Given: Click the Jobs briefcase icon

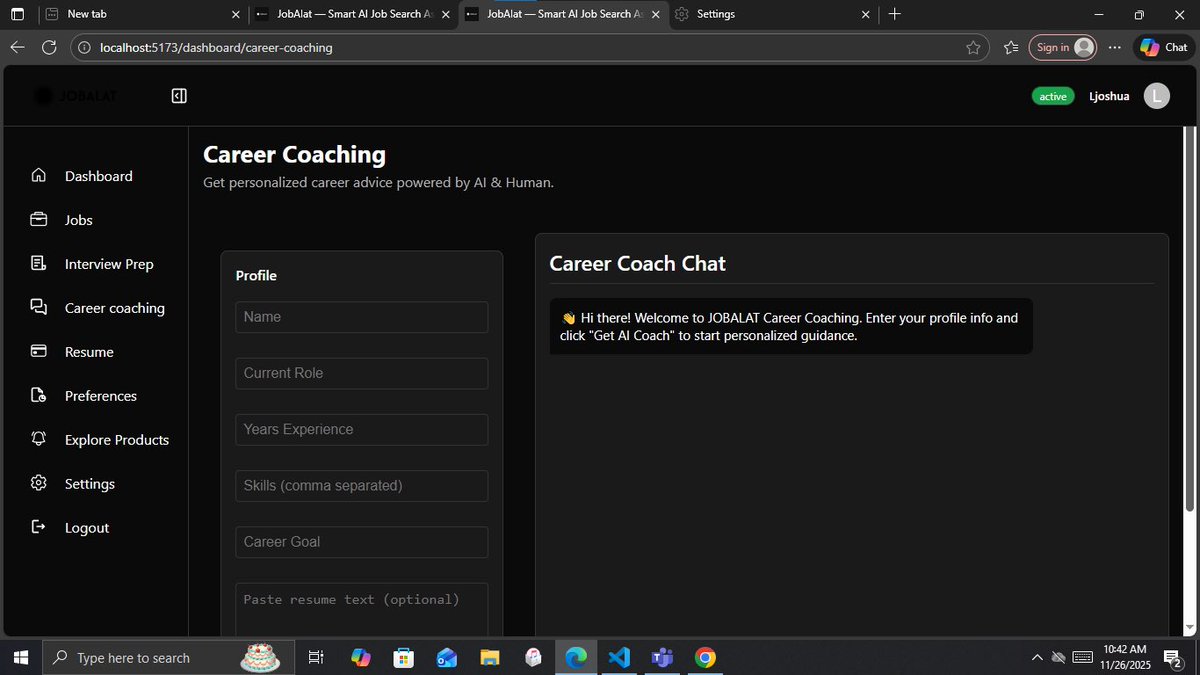Looking at the screenshot, I should pos(39,219).
